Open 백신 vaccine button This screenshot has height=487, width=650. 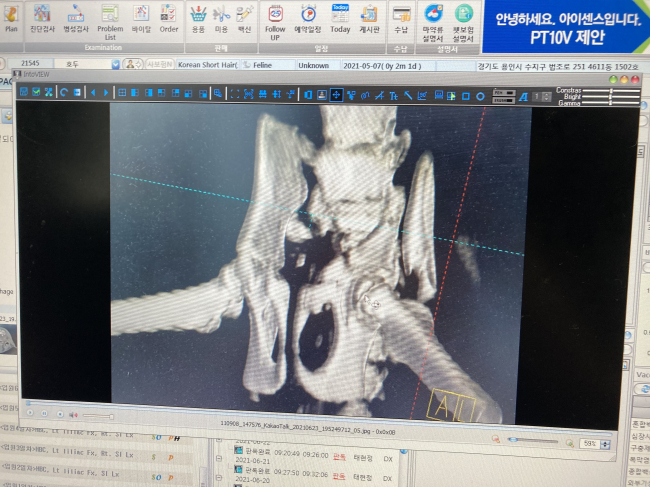point(244,19)
